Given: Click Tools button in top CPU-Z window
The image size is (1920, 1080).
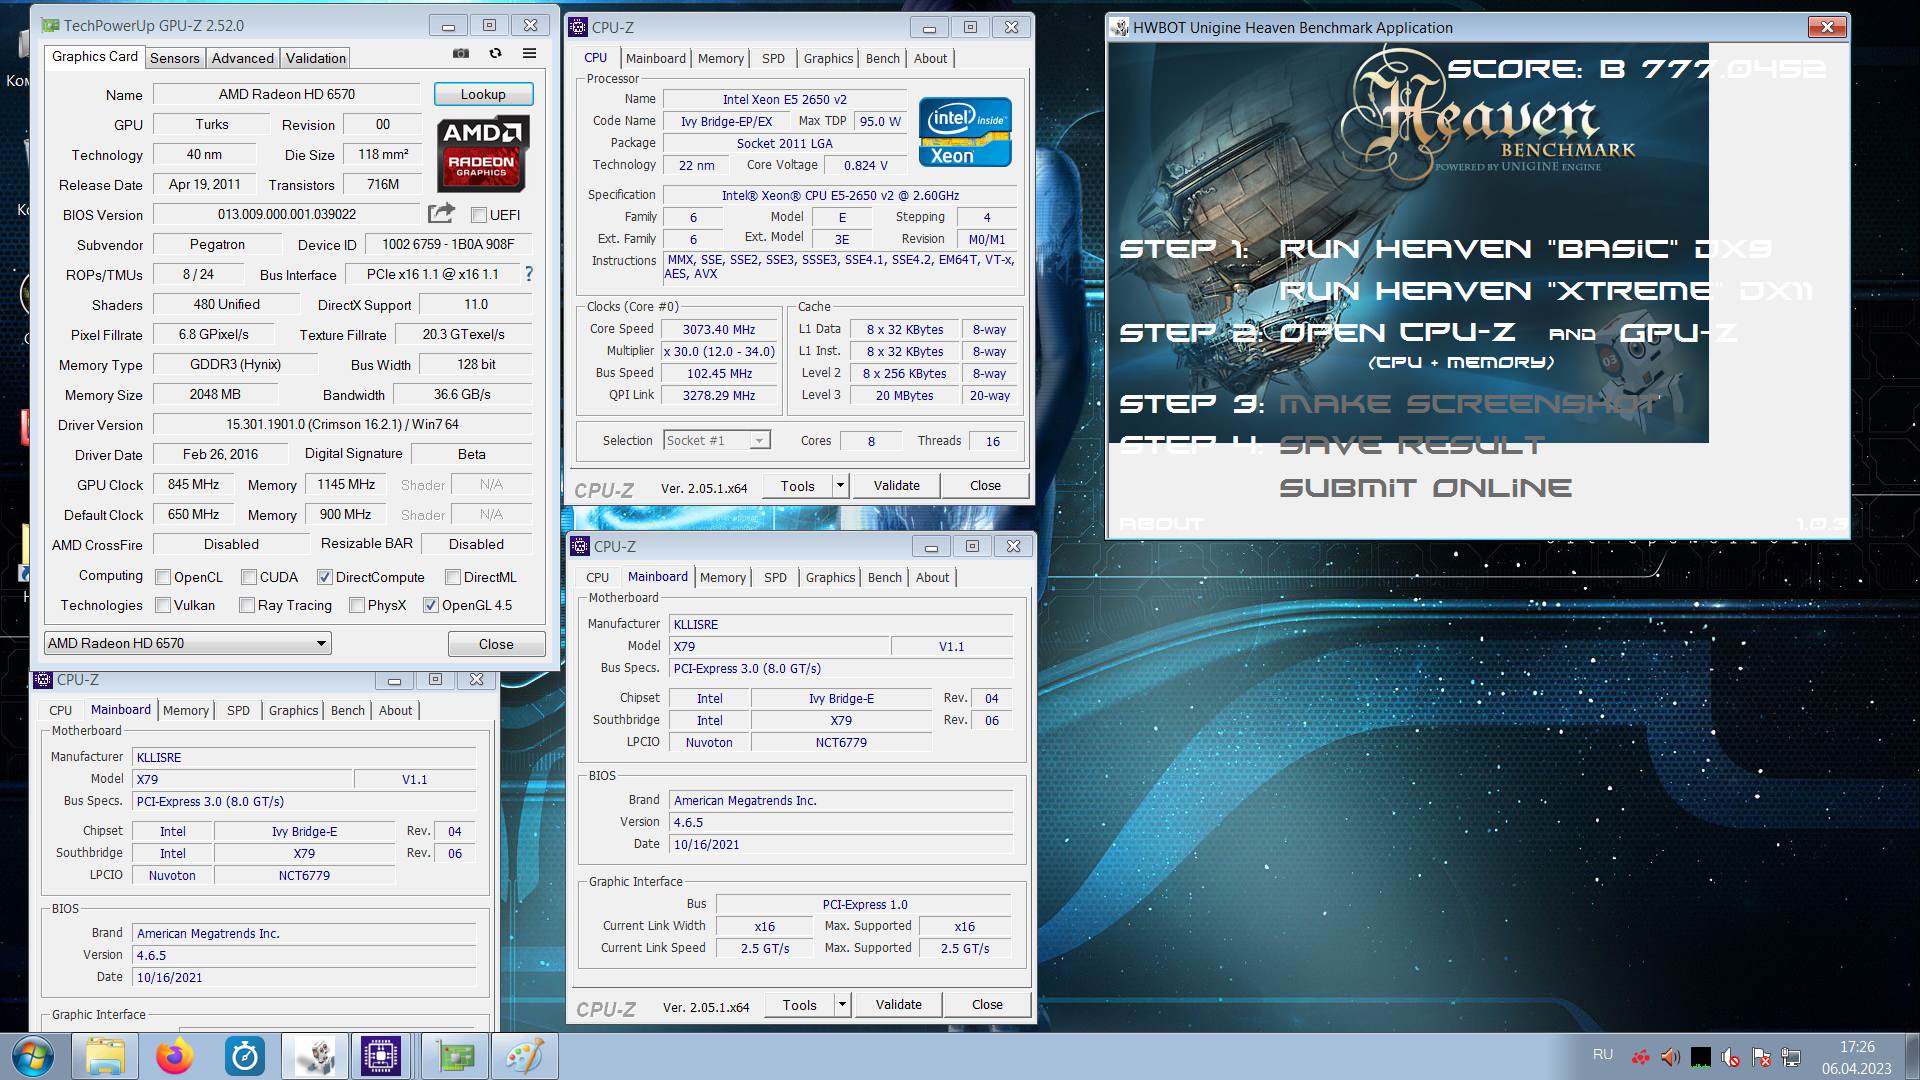Looking at the screenshot, I should tap(797, 486).
